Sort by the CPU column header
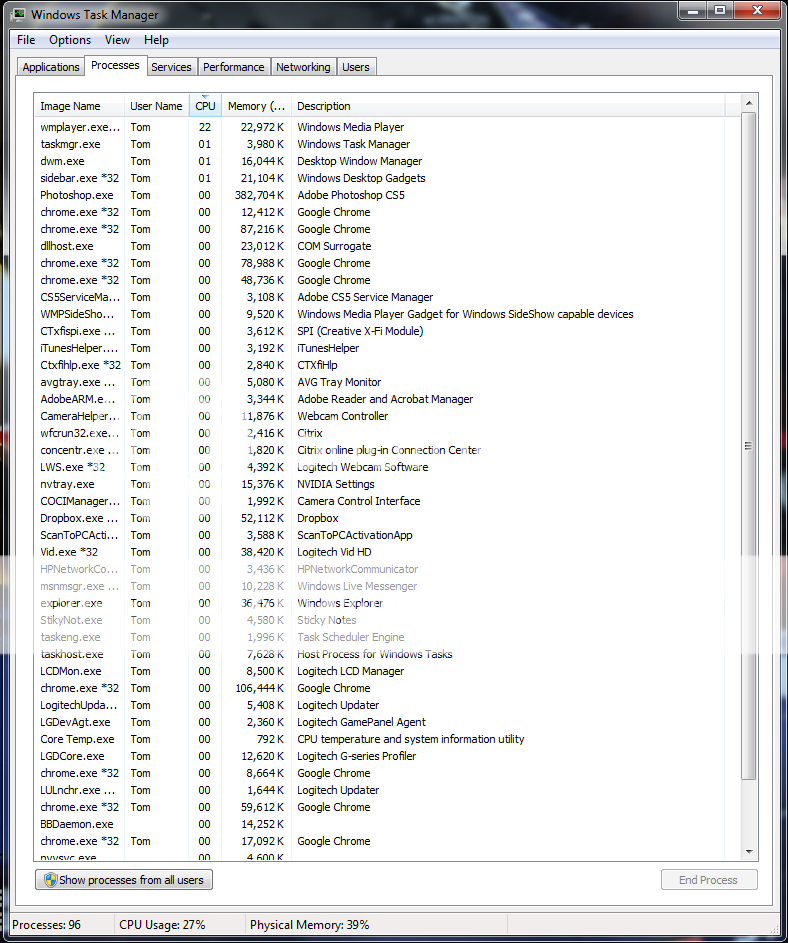Viewport: 788px width, 943px height. point(205,106)
